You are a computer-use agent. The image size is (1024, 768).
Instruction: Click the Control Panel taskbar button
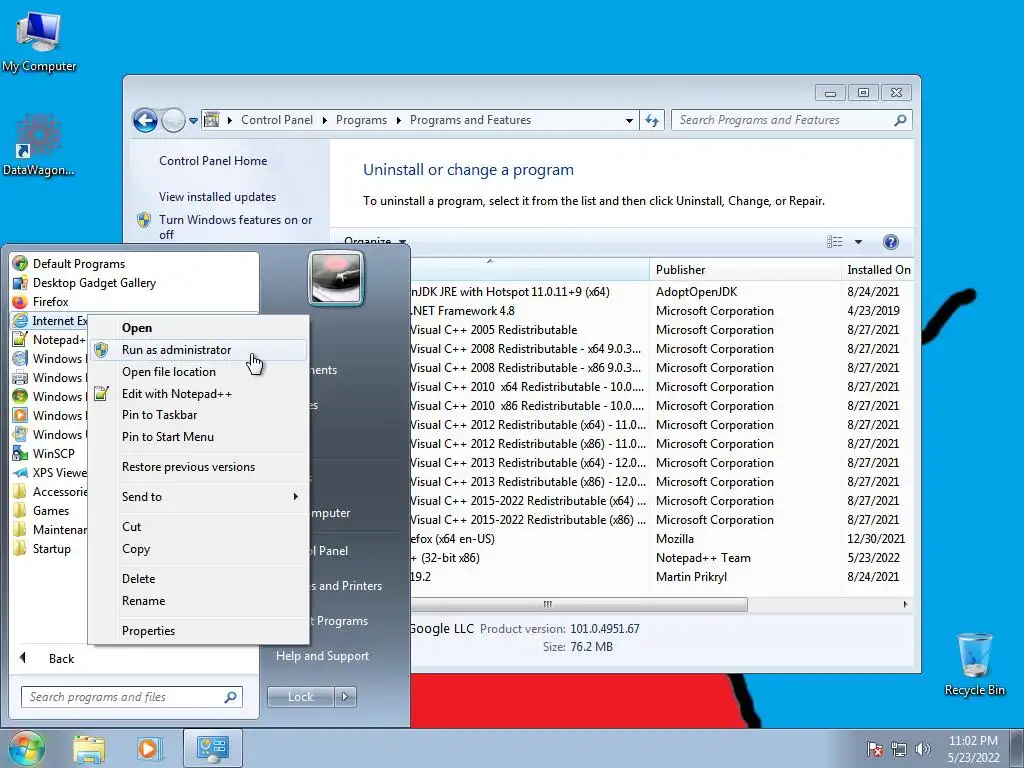coord(213,748)
